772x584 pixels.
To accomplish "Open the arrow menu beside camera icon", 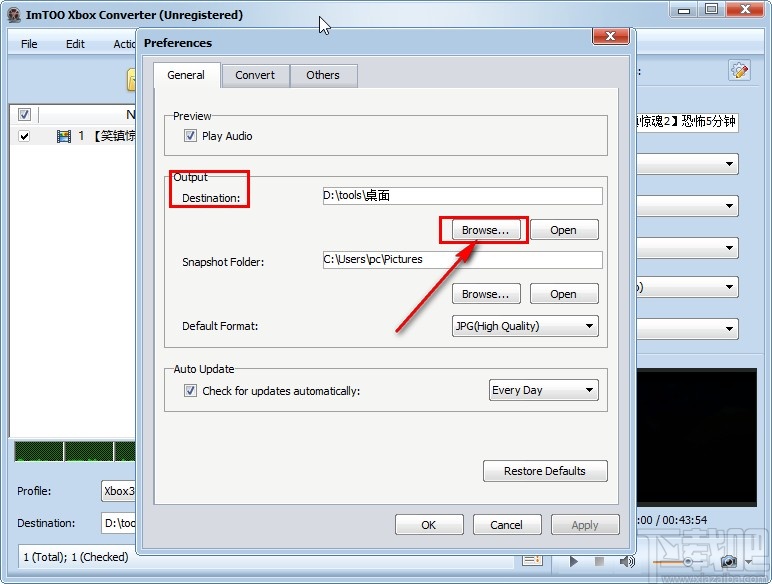I will pos(749,562).
